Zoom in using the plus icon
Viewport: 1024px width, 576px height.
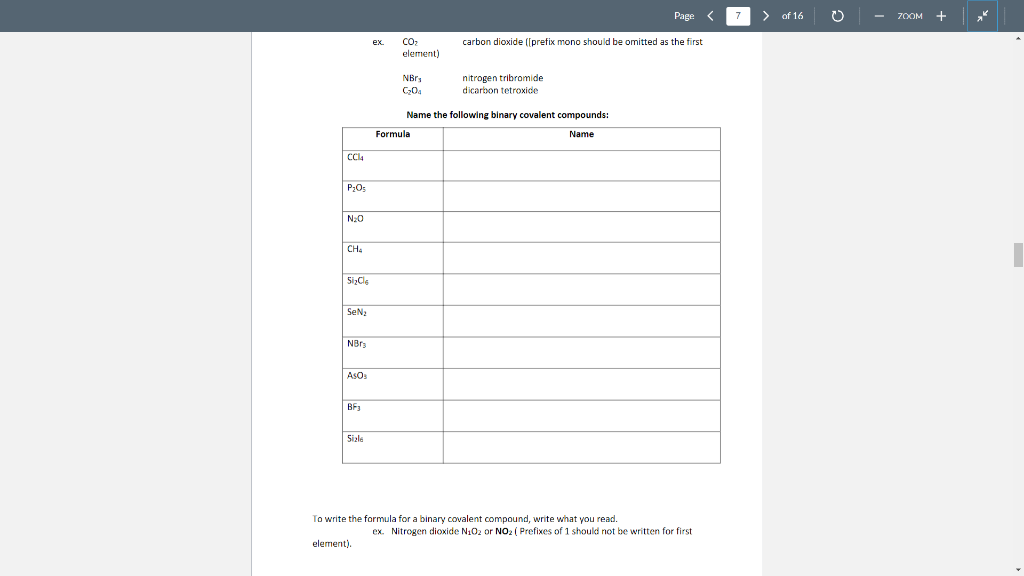click(941, 16)
